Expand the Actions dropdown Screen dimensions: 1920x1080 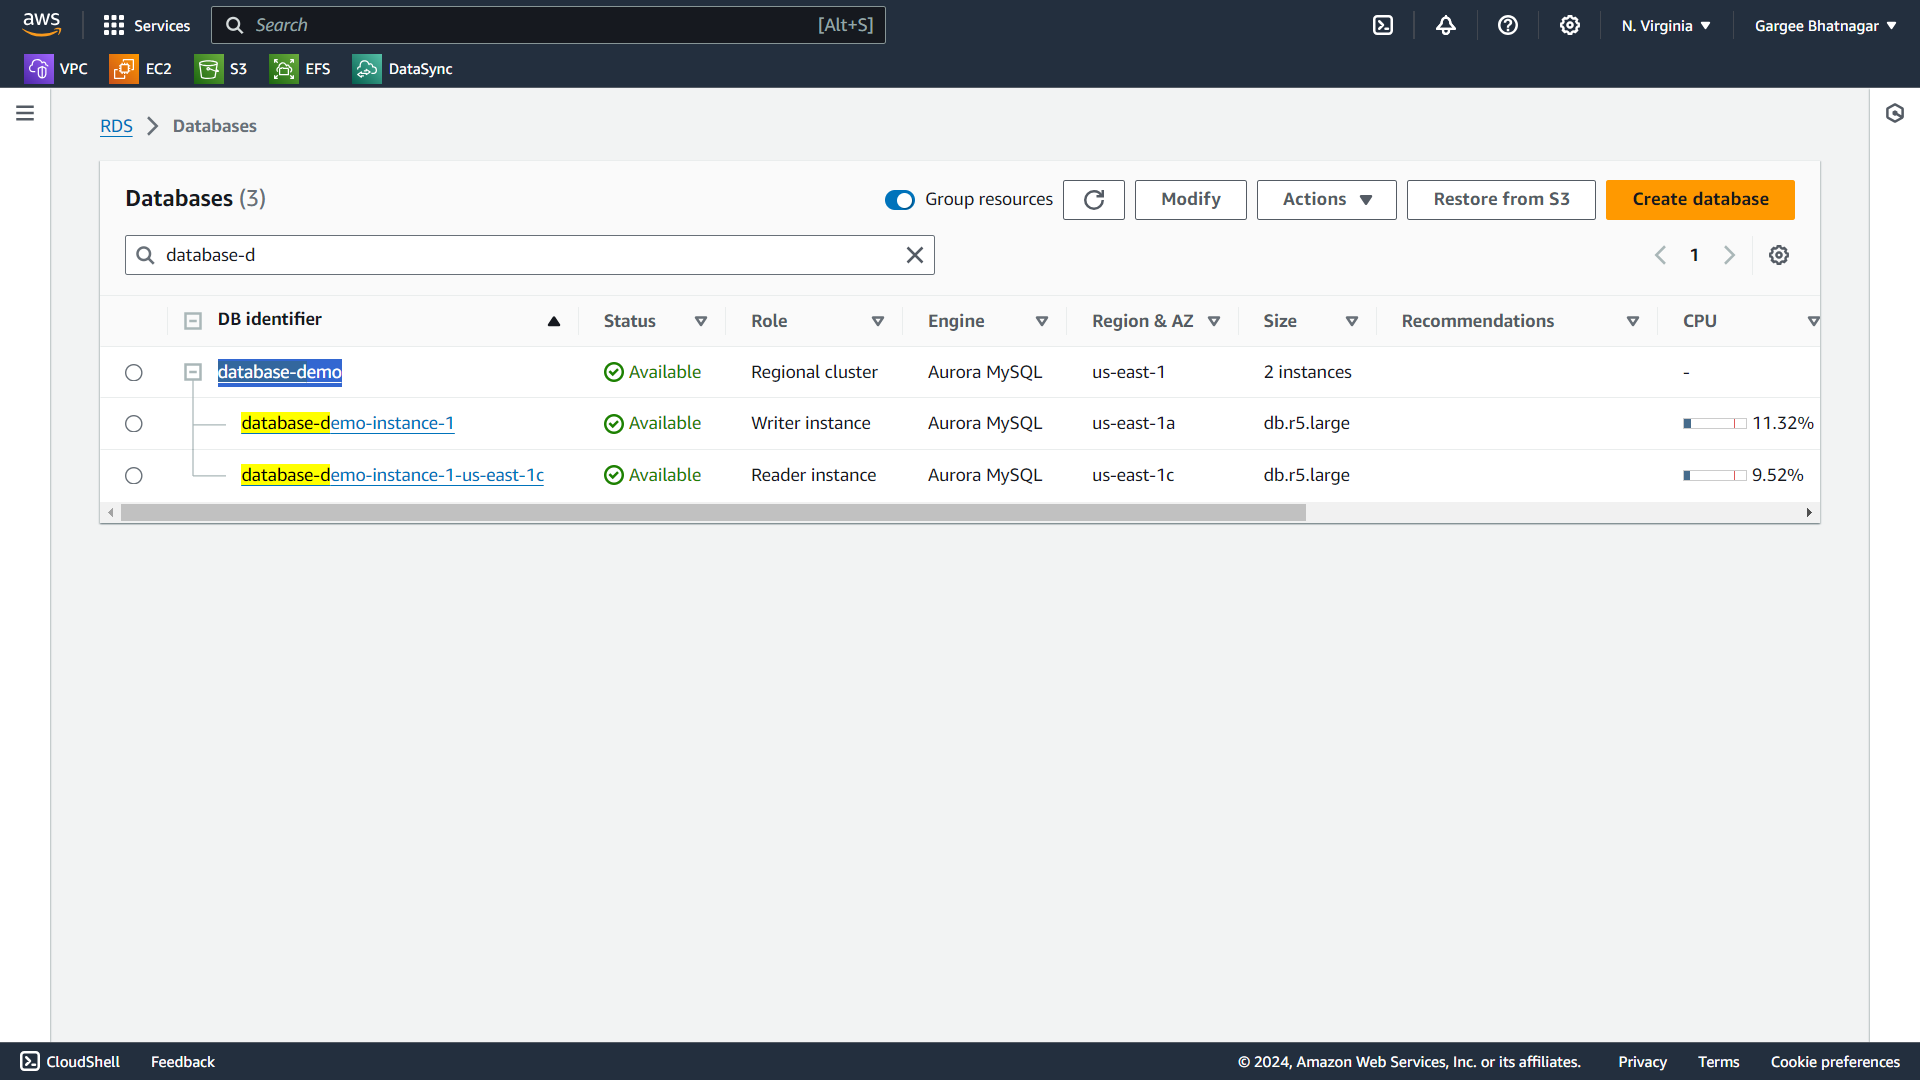(x=1326, y=200)
